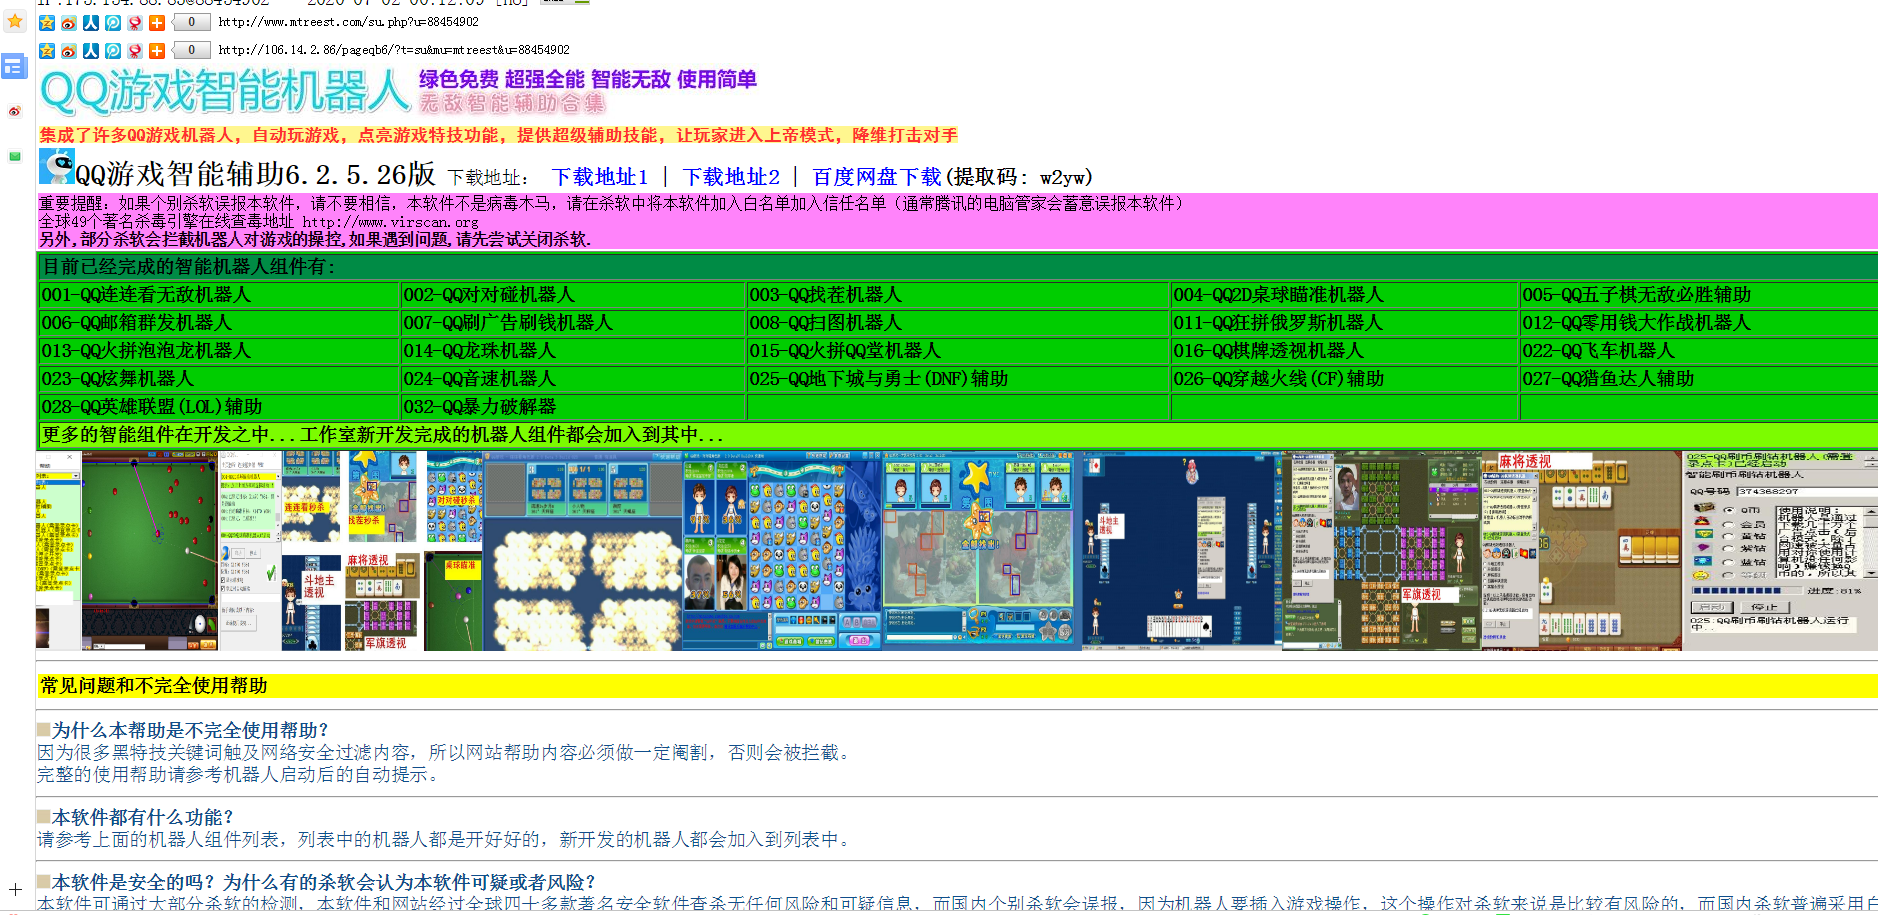This screenshot has height=915, width=1878.
Task: Click 004-QQ2D桌球瞄准机器人 in the table
Action: (x=1345, y=295)
